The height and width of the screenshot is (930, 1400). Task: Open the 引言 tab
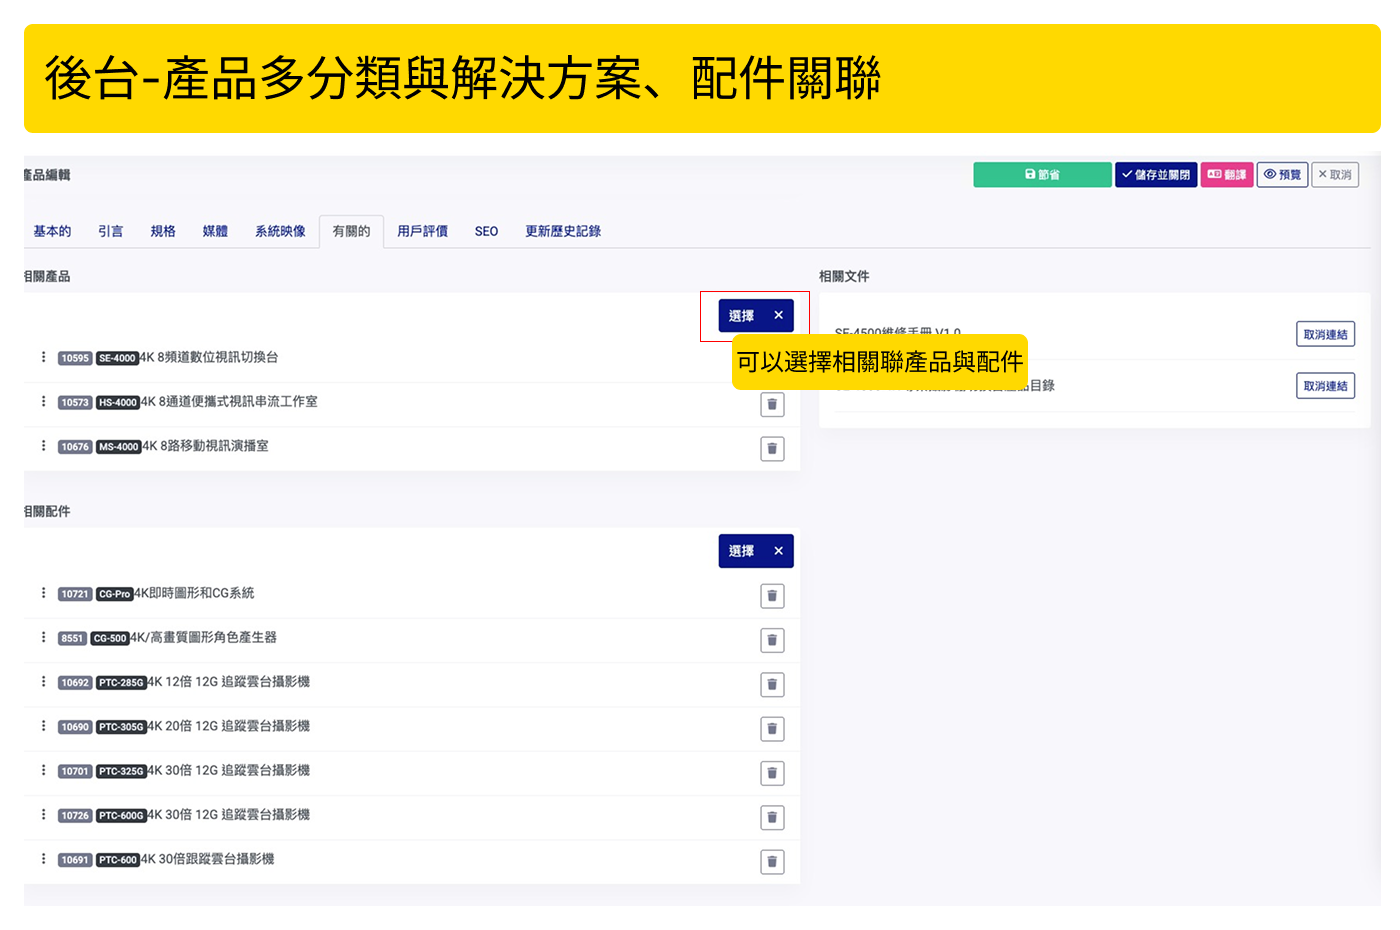coord(111,231)
